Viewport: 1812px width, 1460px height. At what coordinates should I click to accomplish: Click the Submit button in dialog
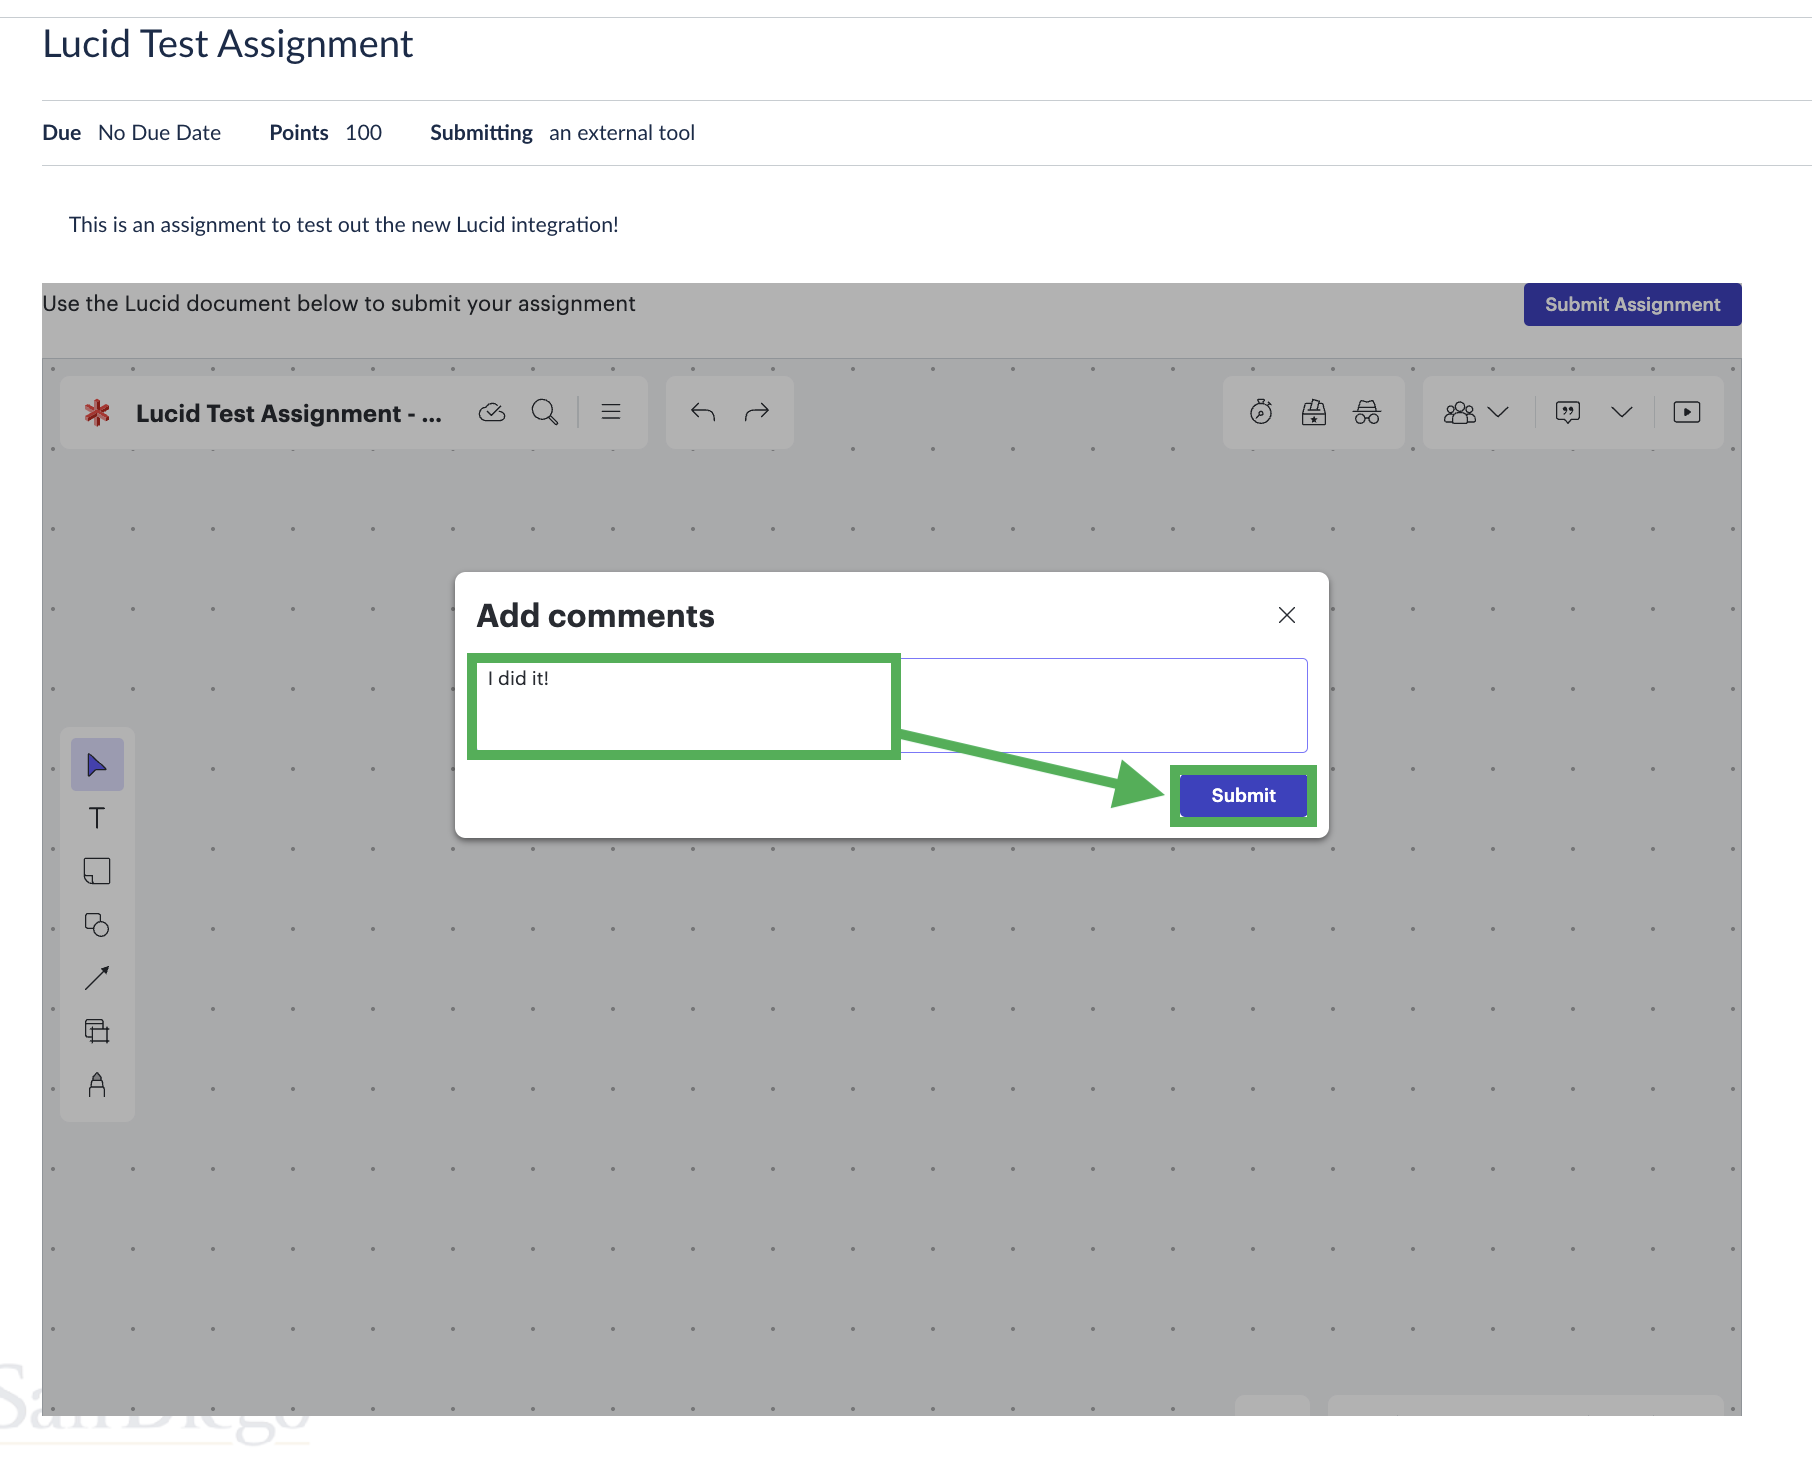click(1243, 796)
